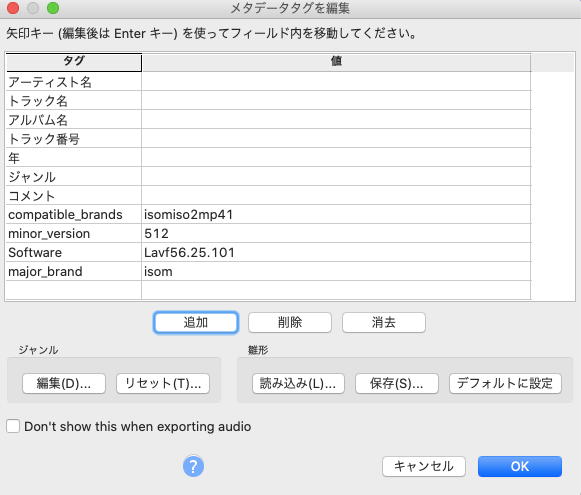Click the 値 column header
Viewport: 581px width, 495px height.
point(336,62)
